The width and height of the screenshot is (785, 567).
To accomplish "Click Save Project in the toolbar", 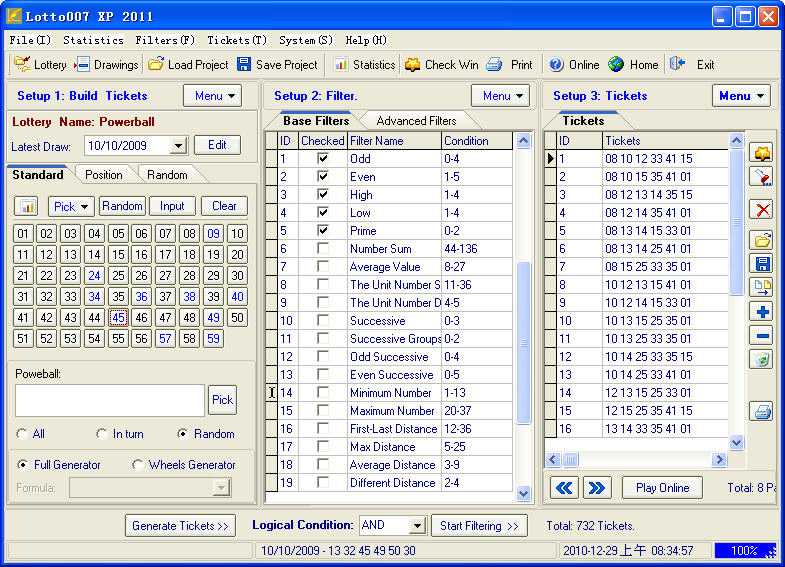I will pos(277,65).
